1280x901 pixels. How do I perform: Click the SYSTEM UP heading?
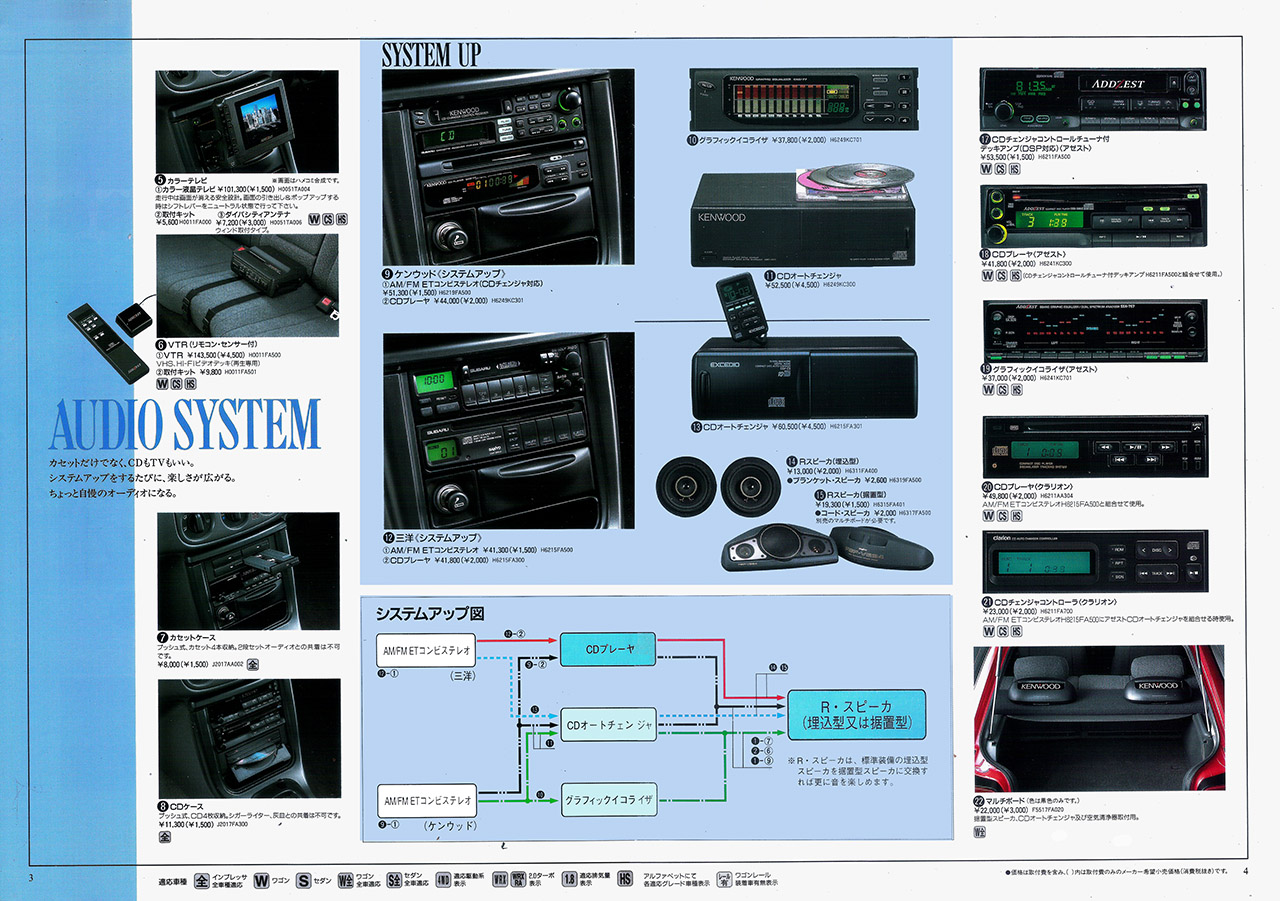pos(431,54)
